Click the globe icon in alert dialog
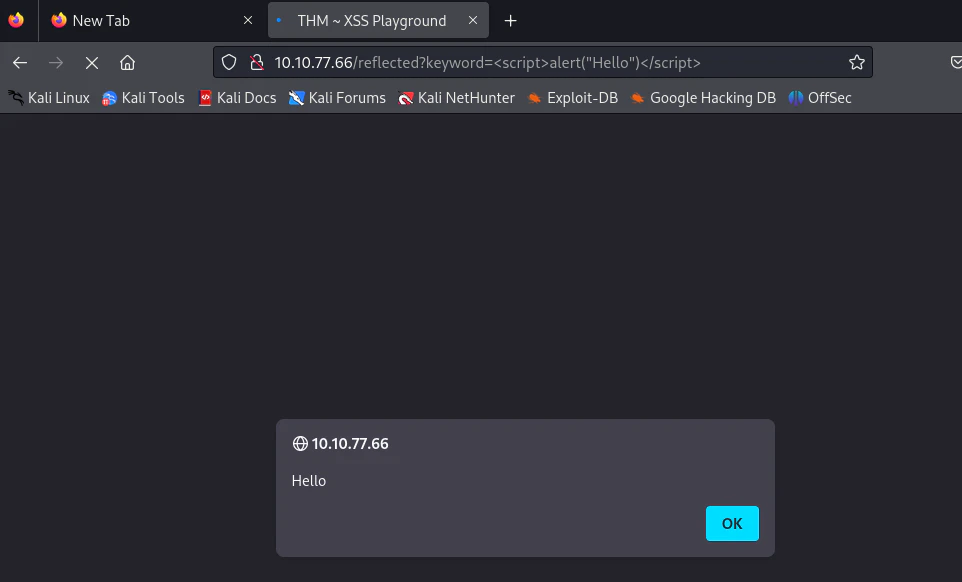 (300, 443)
